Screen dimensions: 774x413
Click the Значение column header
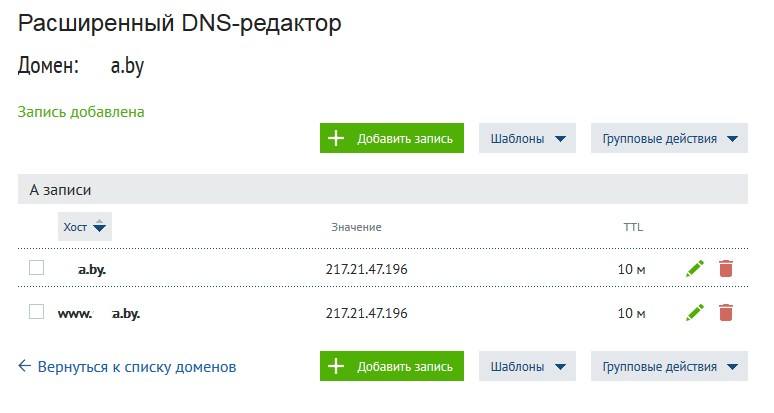[356, 227]
